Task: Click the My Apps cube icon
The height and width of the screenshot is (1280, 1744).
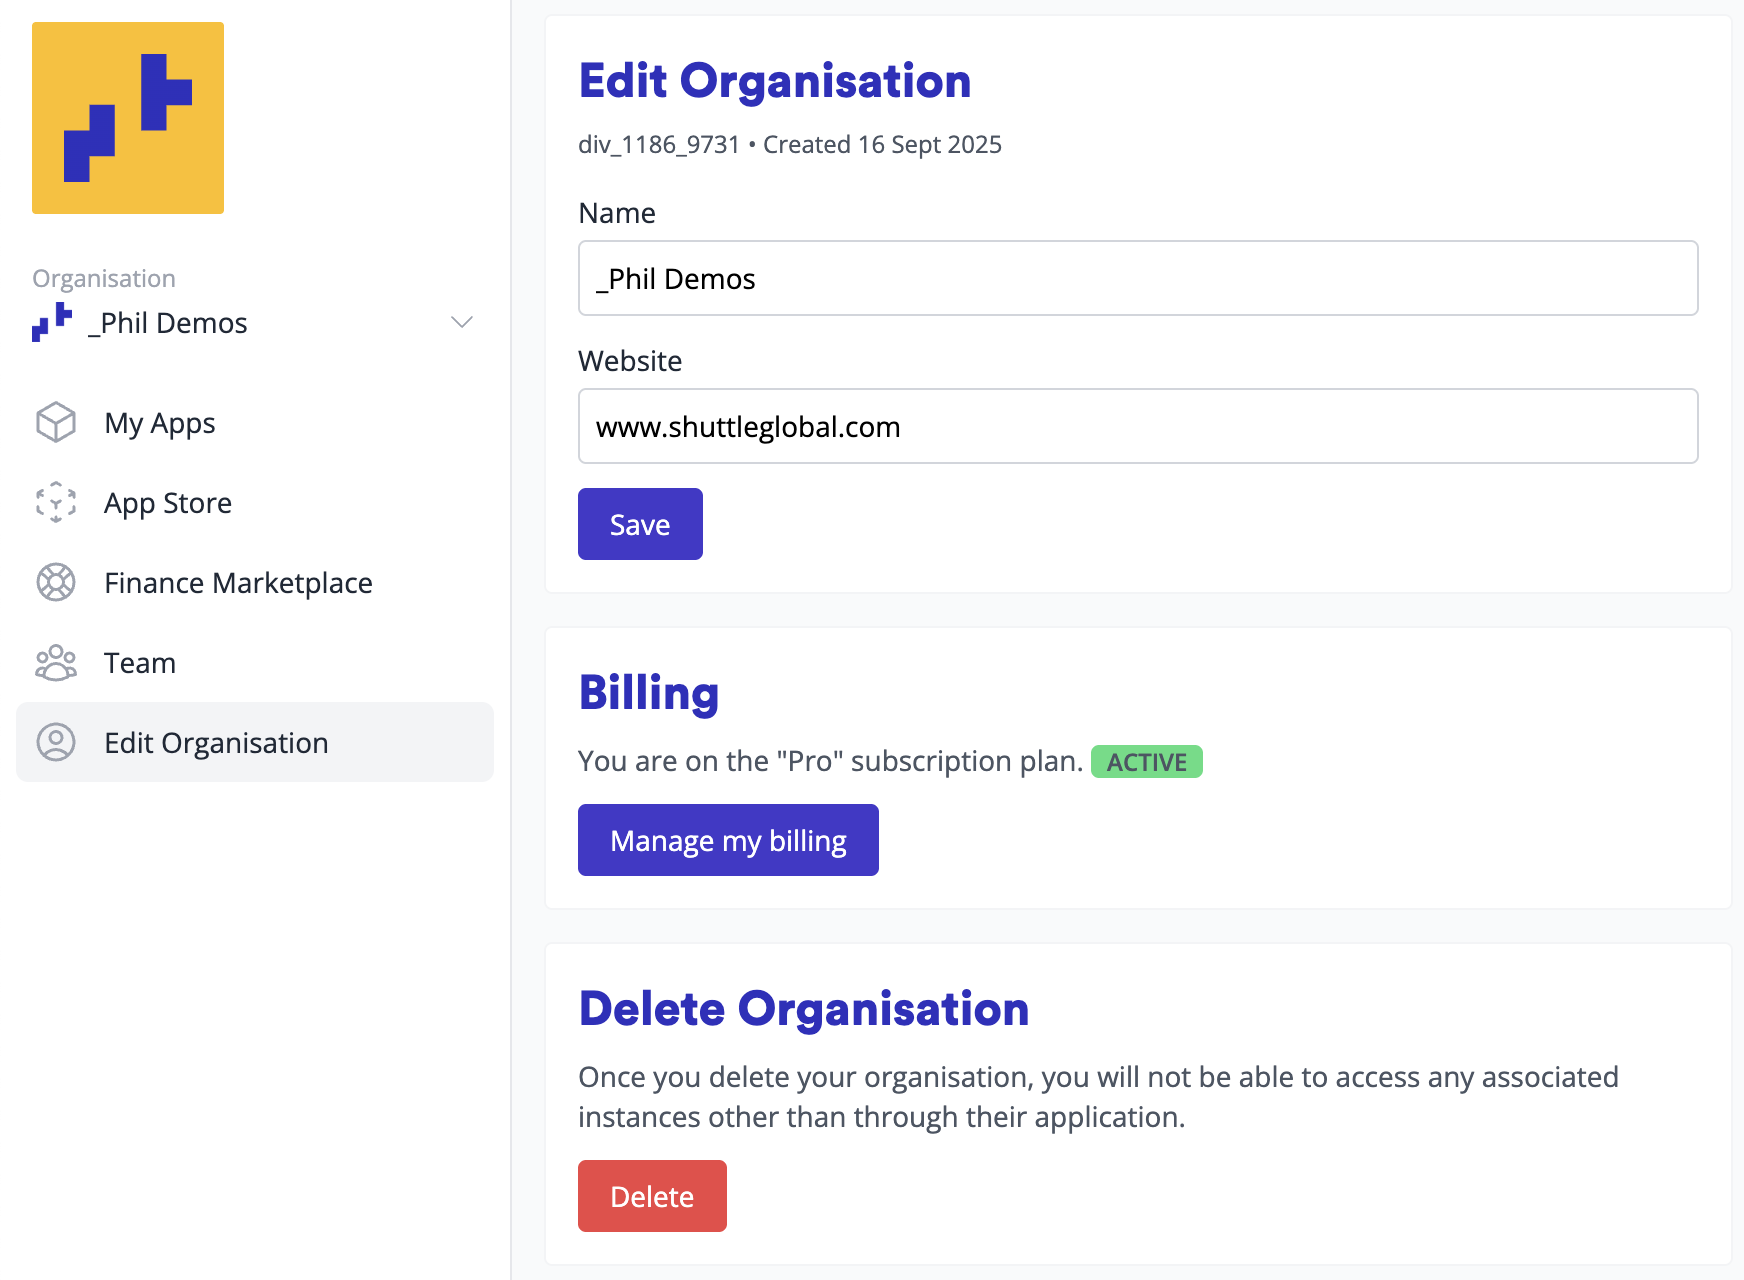Action: pos(56,422)
